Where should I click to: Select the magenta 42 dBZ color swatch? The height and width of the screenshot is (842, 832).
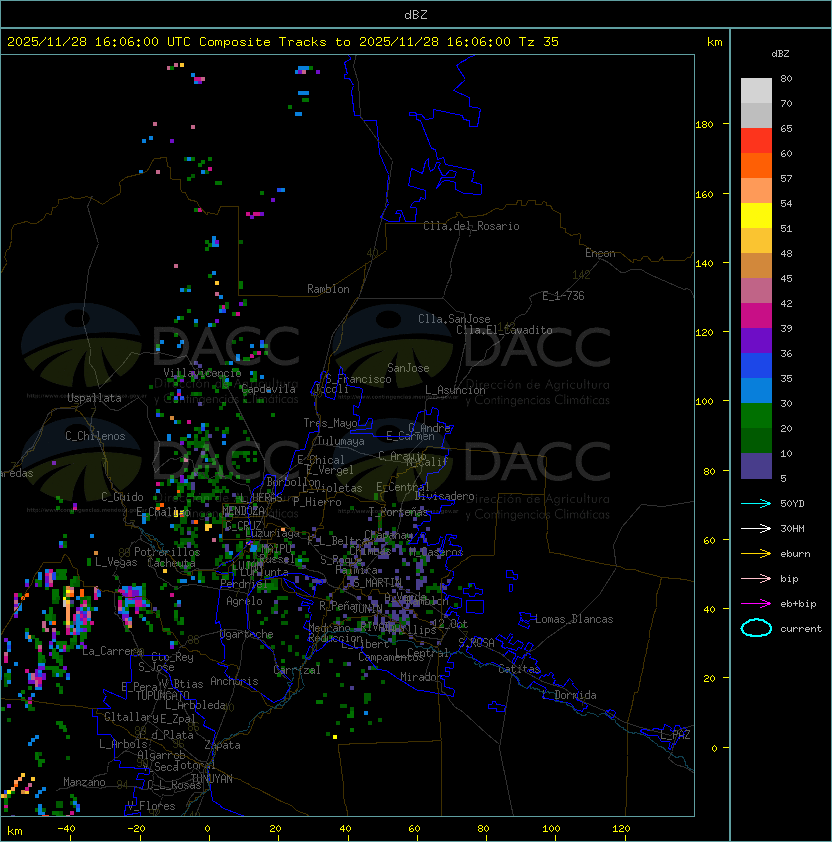[x=756, y=316]
